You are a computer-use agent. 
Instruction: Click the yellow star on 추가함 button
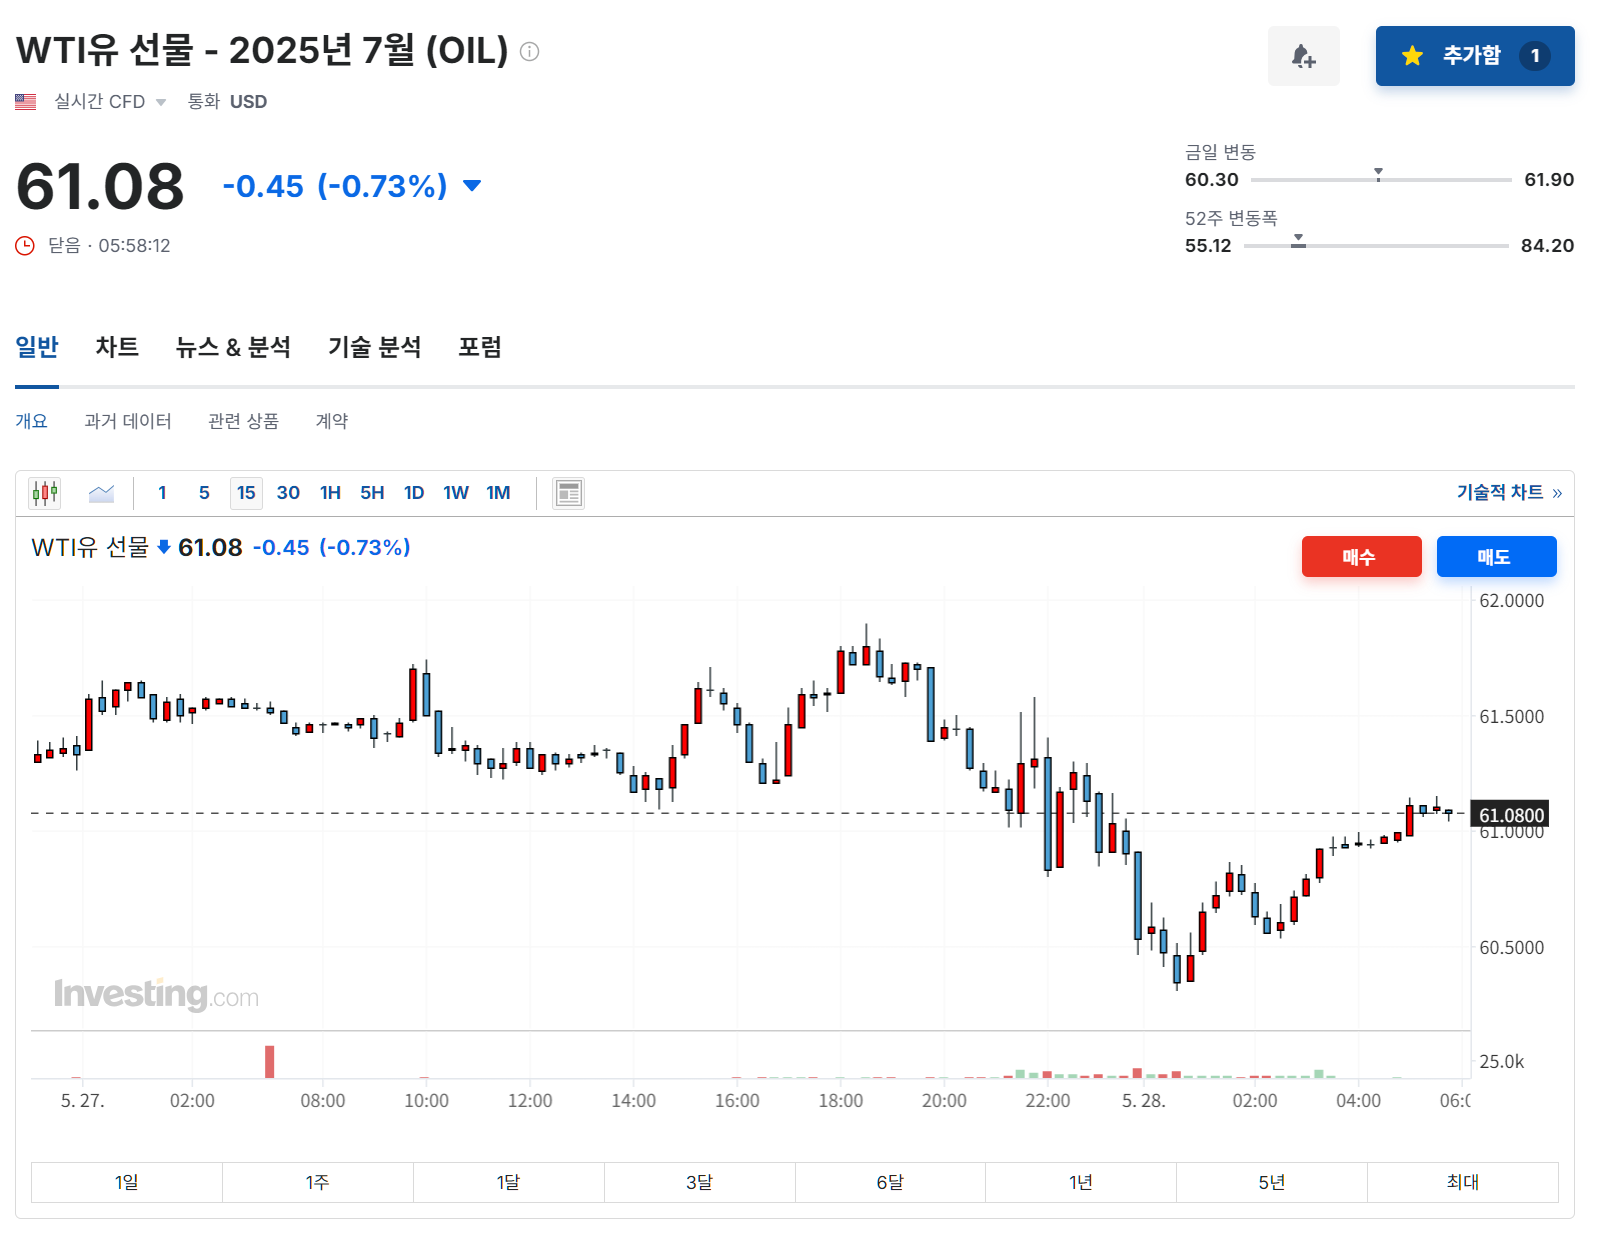1412,56
